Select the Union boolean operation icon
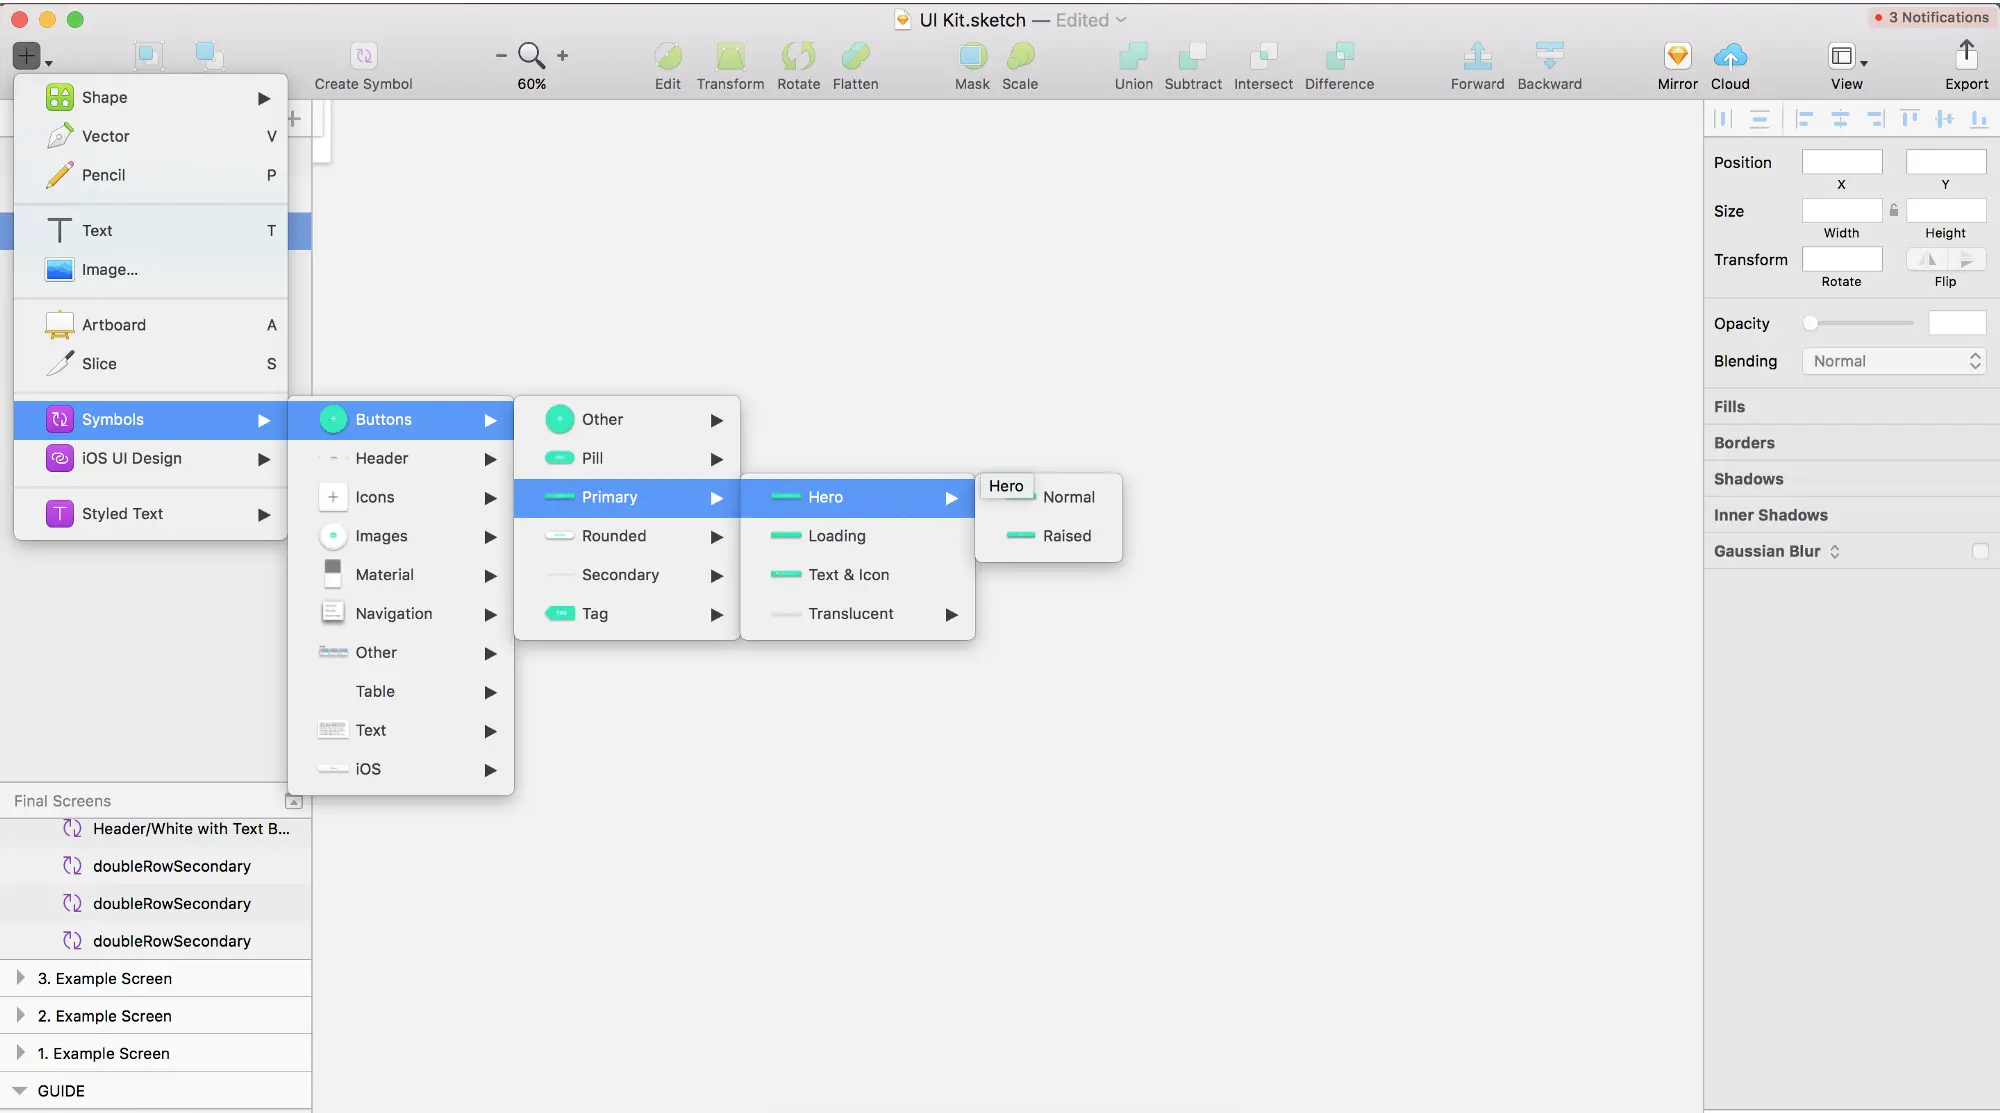The width and height of the screenshot is (2000, 1113). (x=1133, y=56)
